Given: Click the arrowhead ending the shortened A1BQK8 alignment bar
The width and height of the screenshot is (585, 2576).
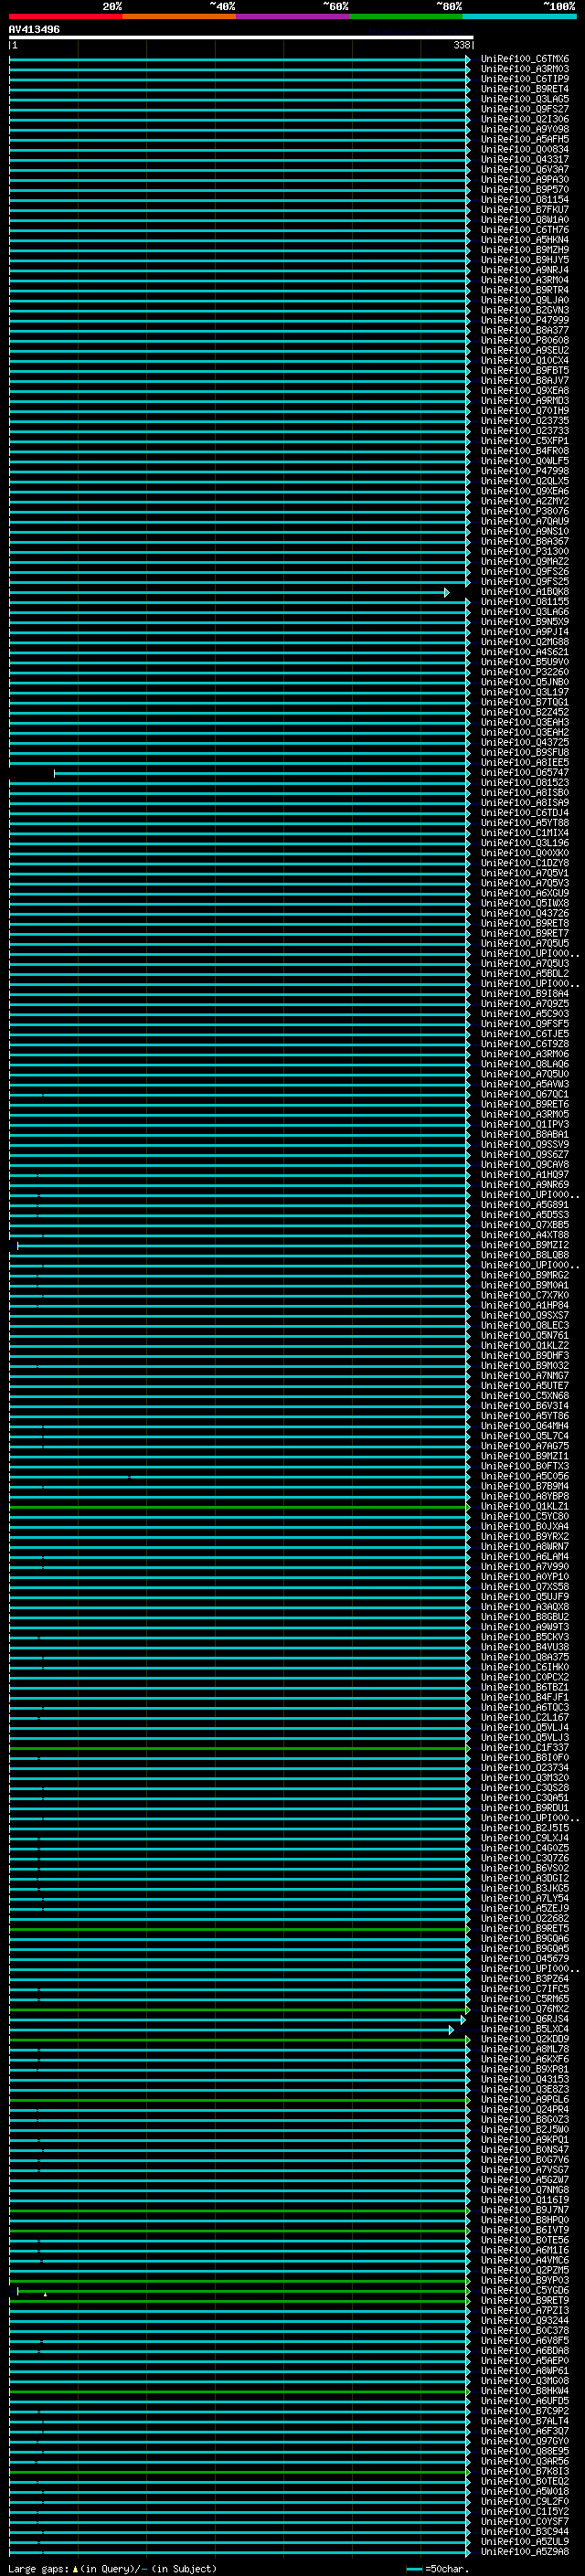Looking at the screenshot, I should point(447,592).
